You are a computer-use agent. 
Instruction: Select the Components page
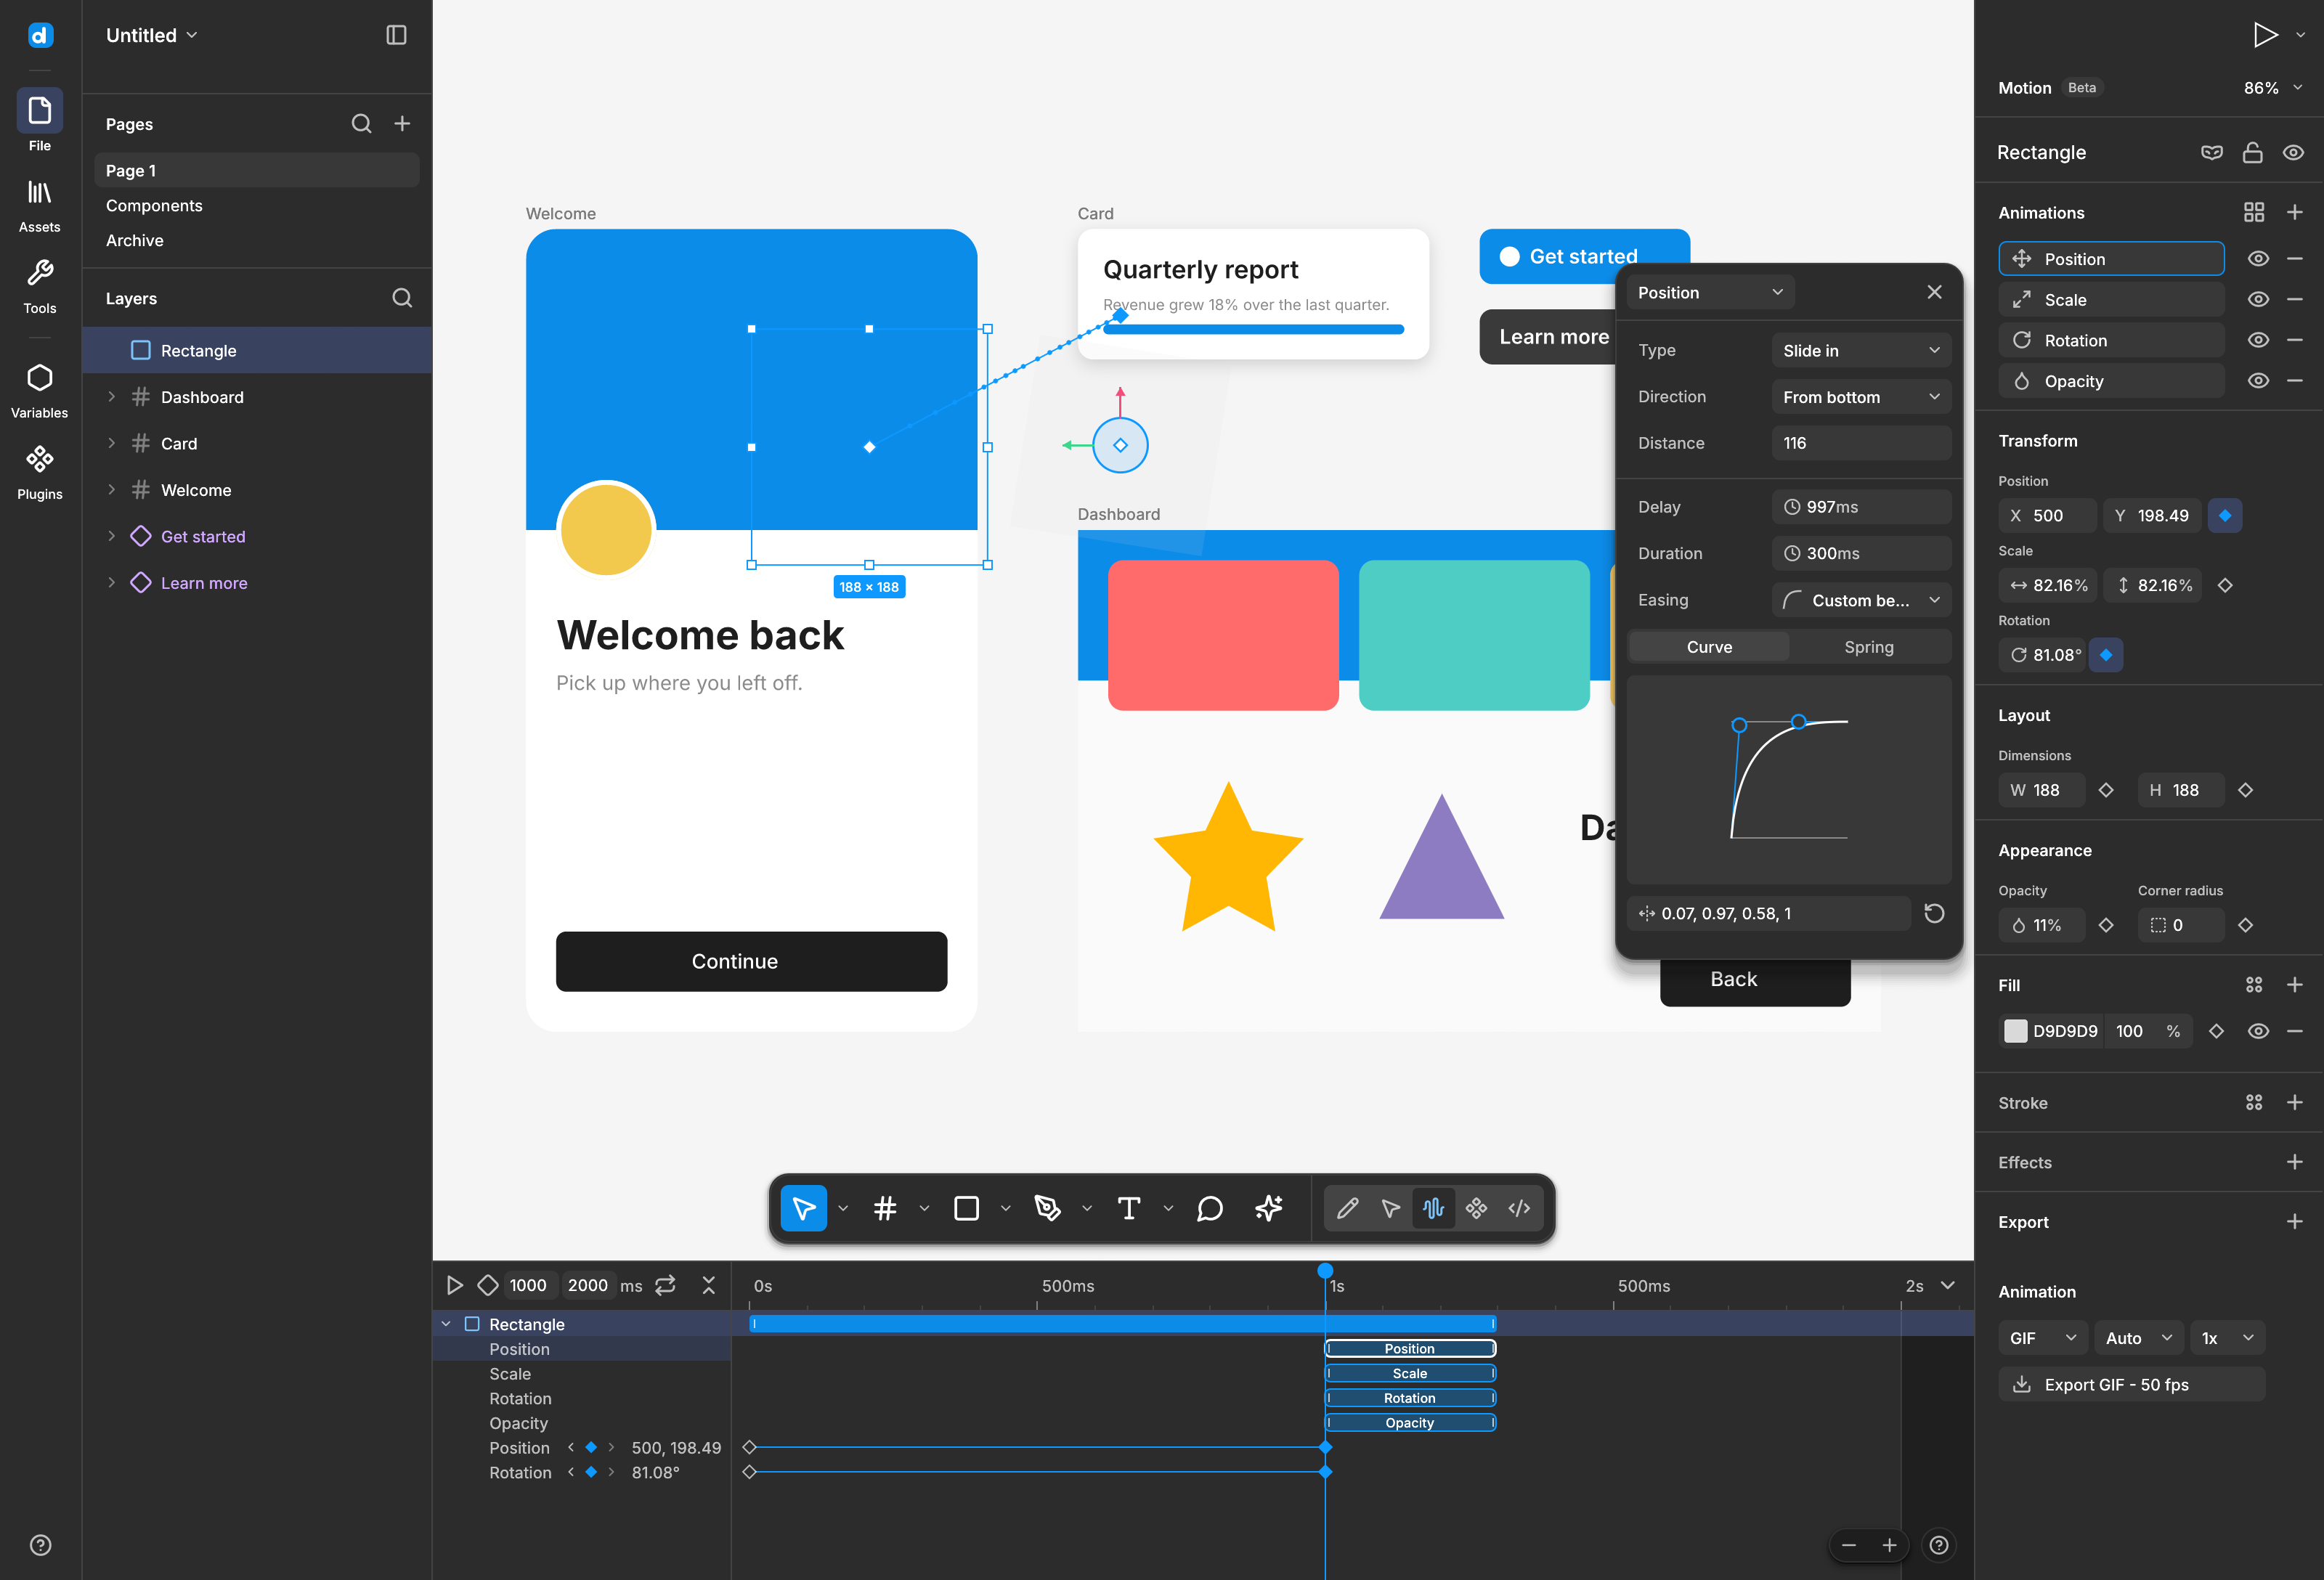[x=256, y=205]
